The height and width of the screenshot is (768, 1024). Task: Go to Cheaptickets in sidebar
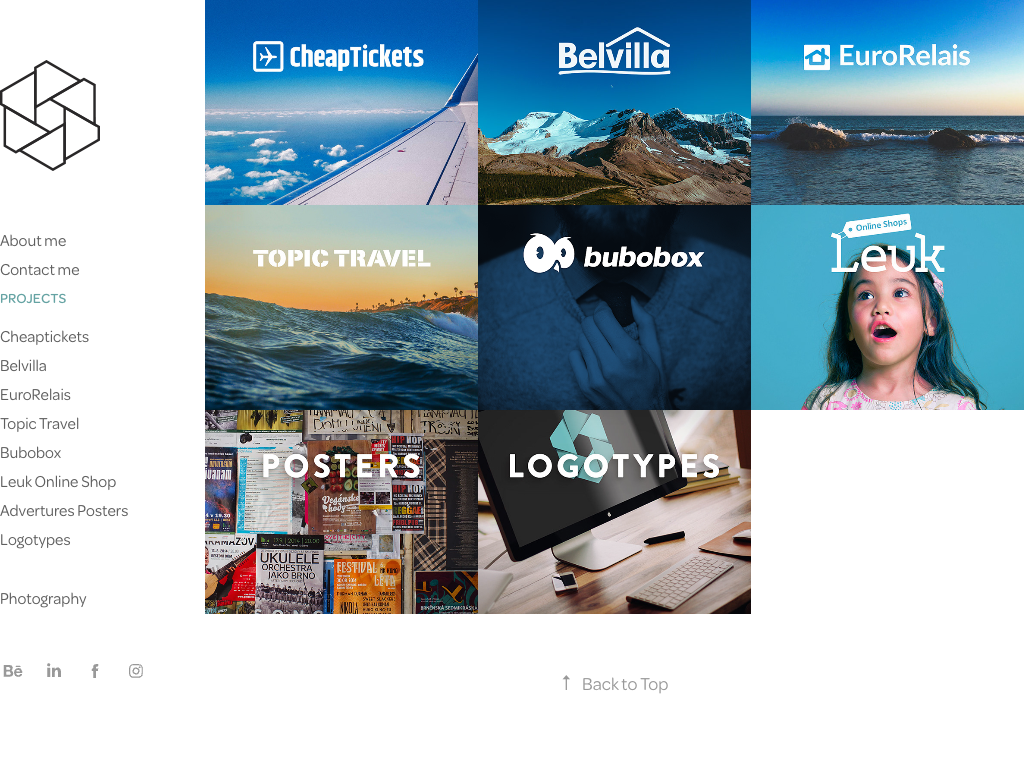44,337
